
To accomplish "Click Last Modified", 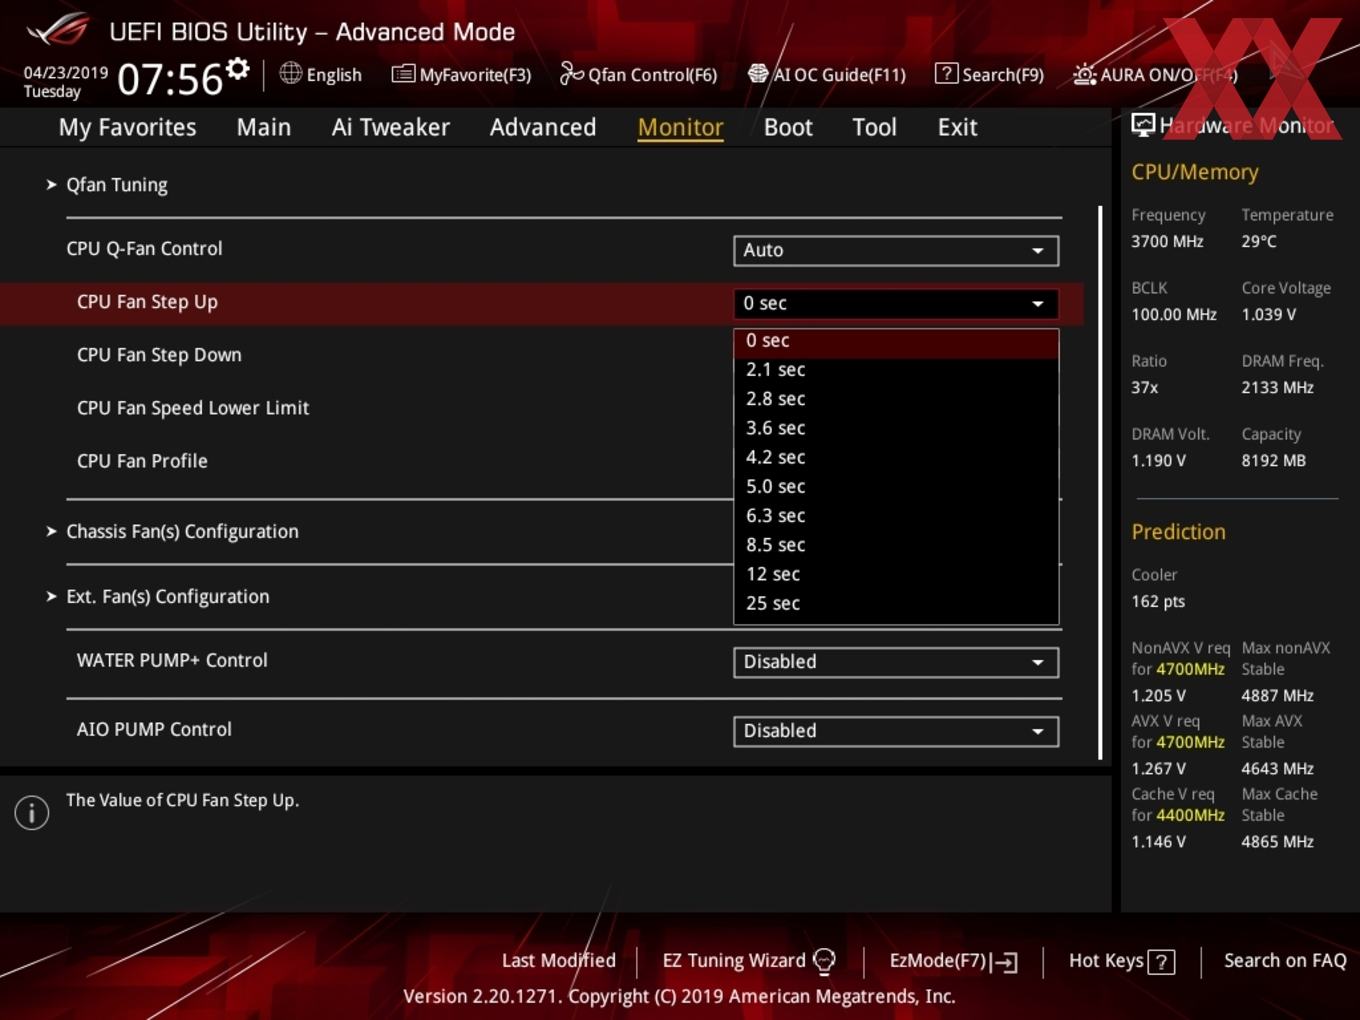I will (558, 960).
